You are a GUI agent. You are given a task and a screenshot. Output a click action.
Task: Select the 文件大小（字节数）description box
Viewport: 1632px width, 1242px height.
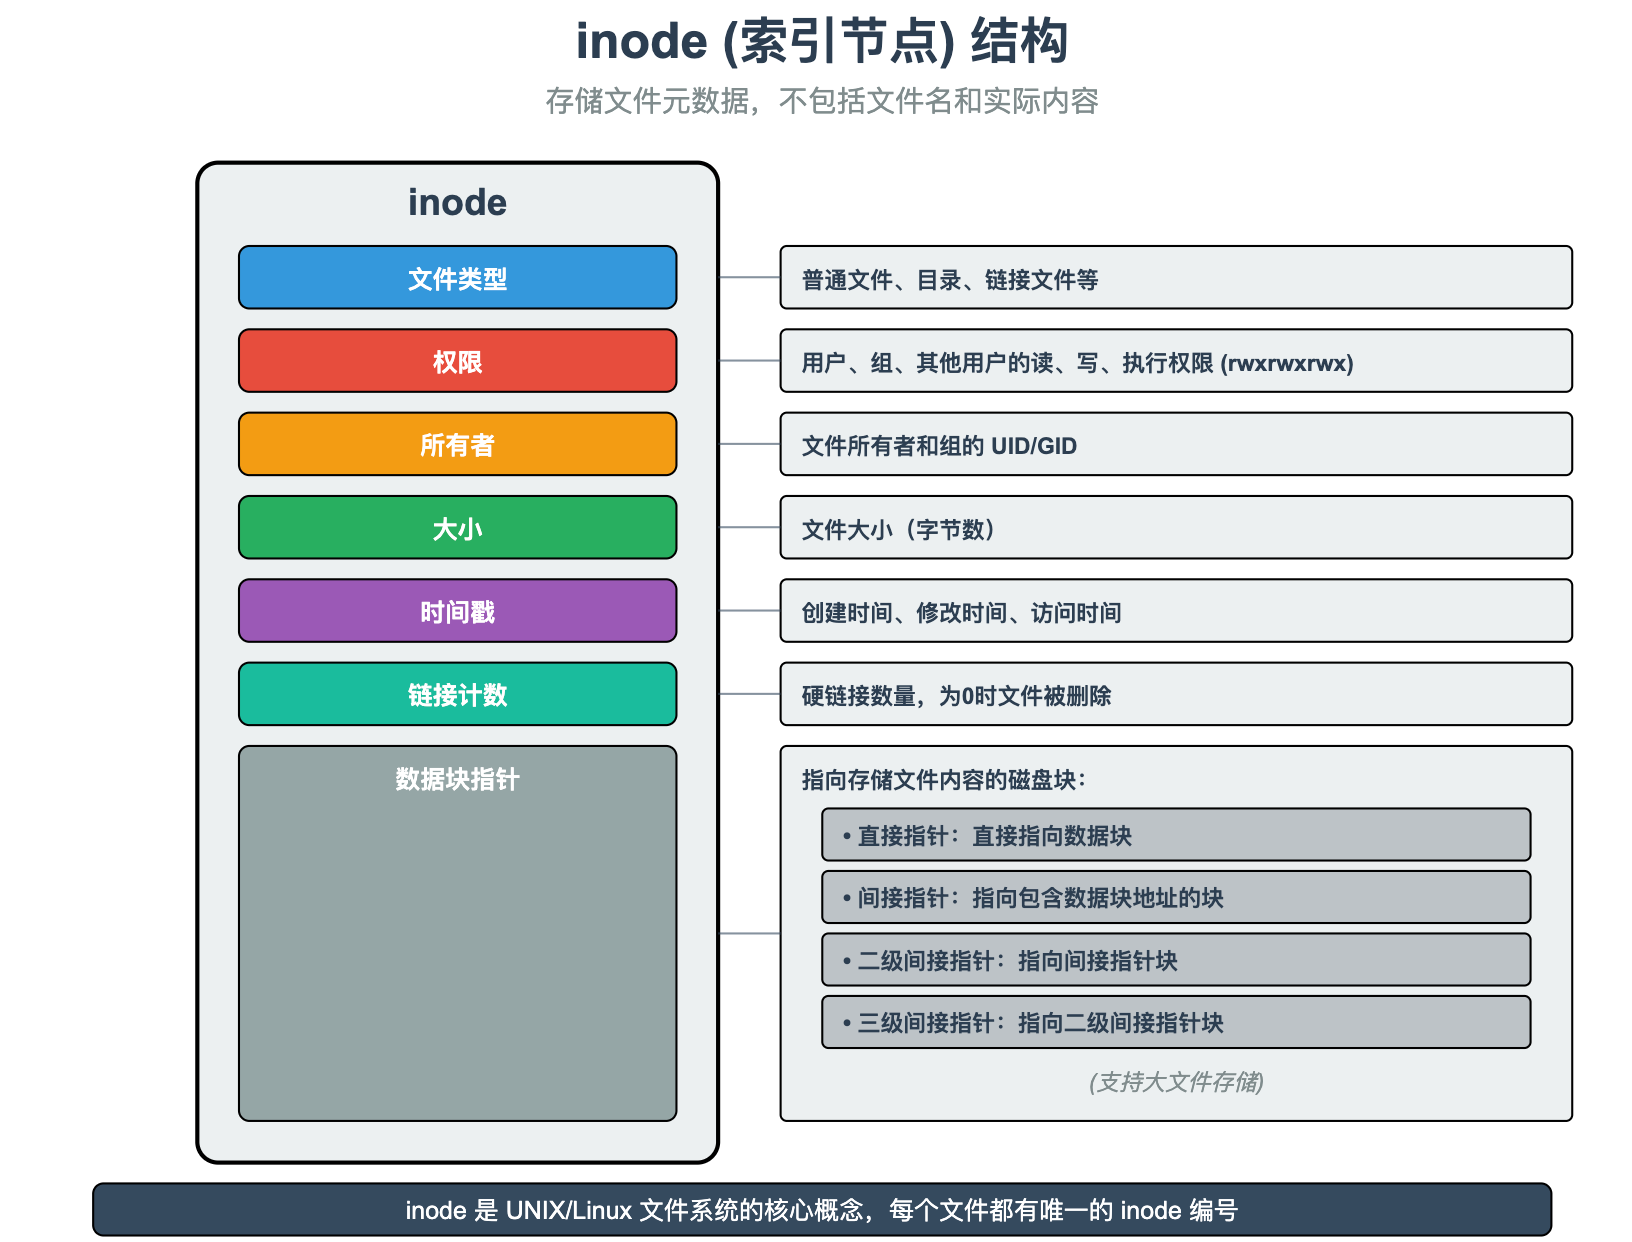pyautogui.click(x=1175, y=529)
